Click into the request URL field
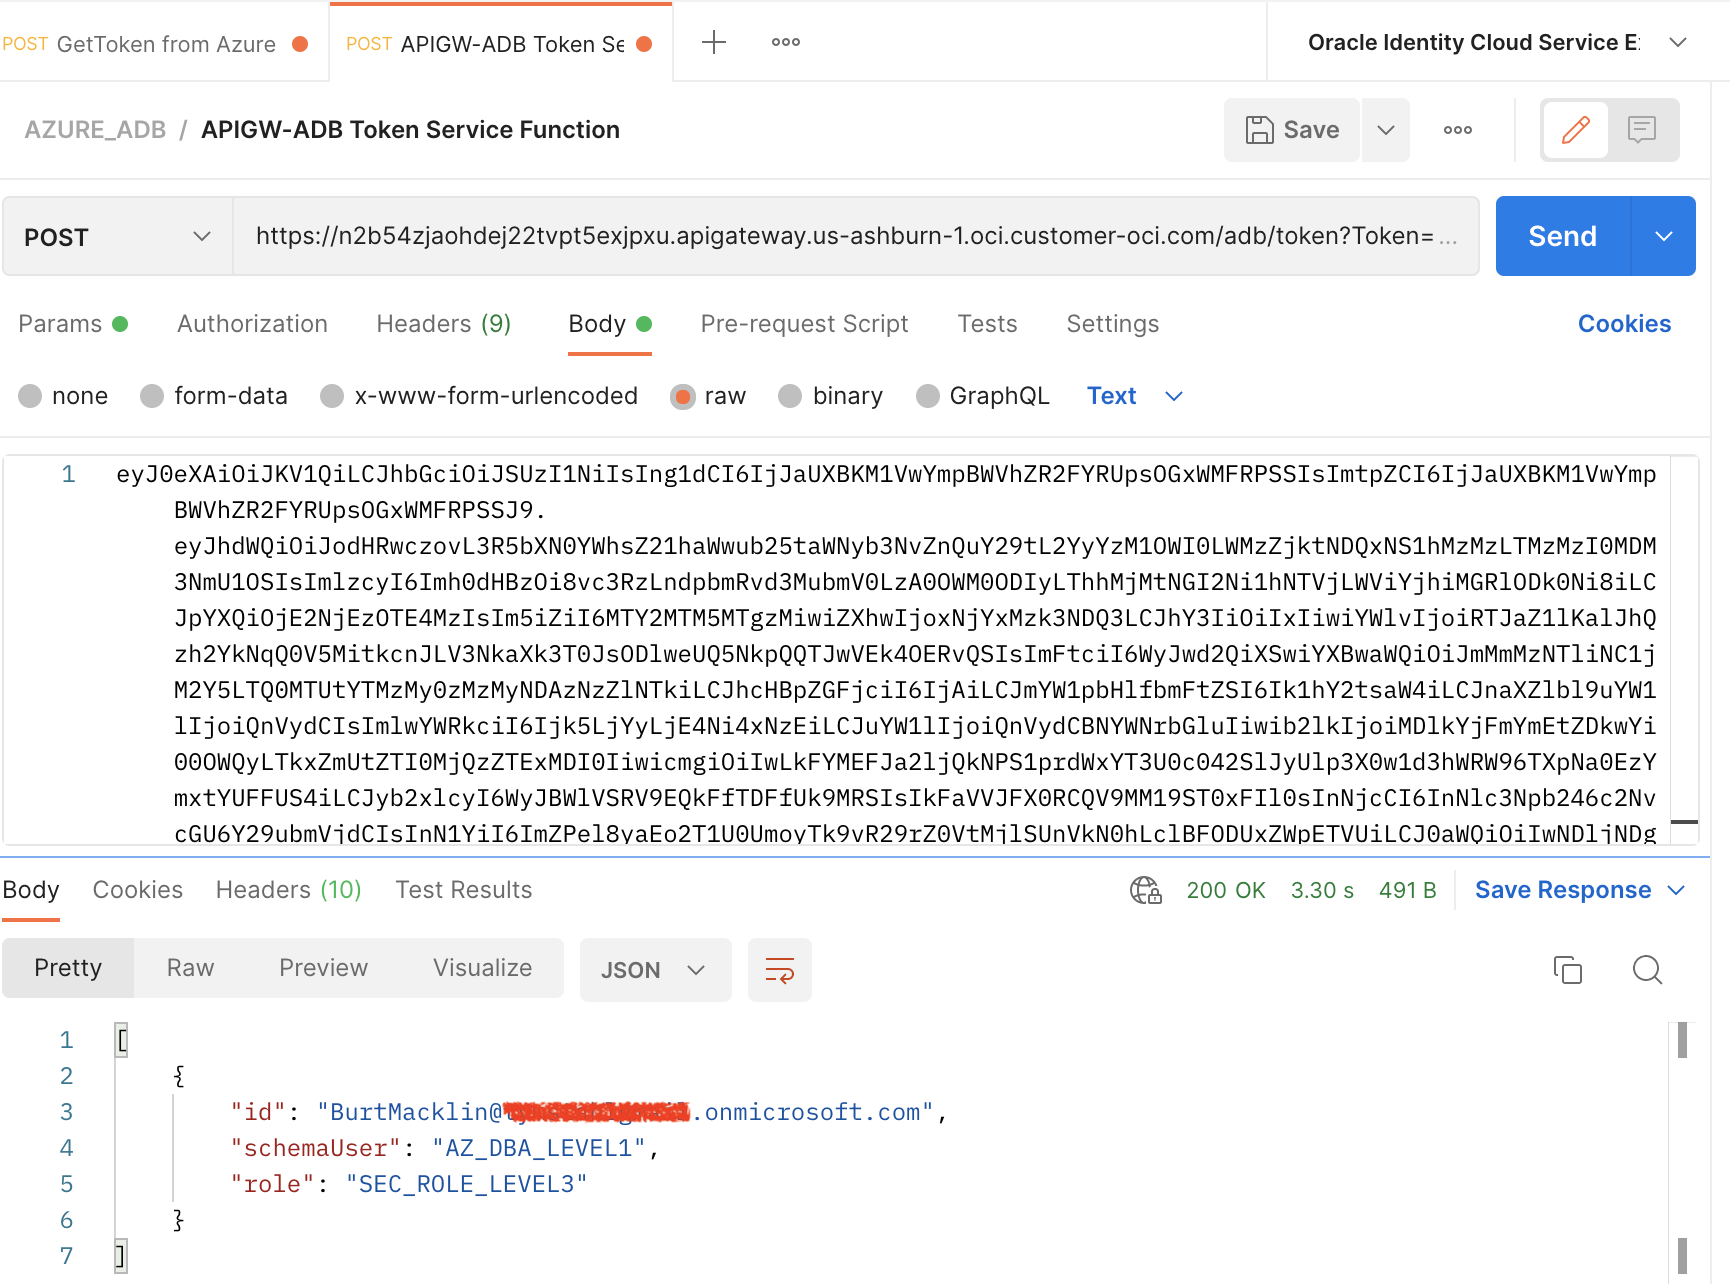This screenshot has width=1730, height=1284. point(845,236)
